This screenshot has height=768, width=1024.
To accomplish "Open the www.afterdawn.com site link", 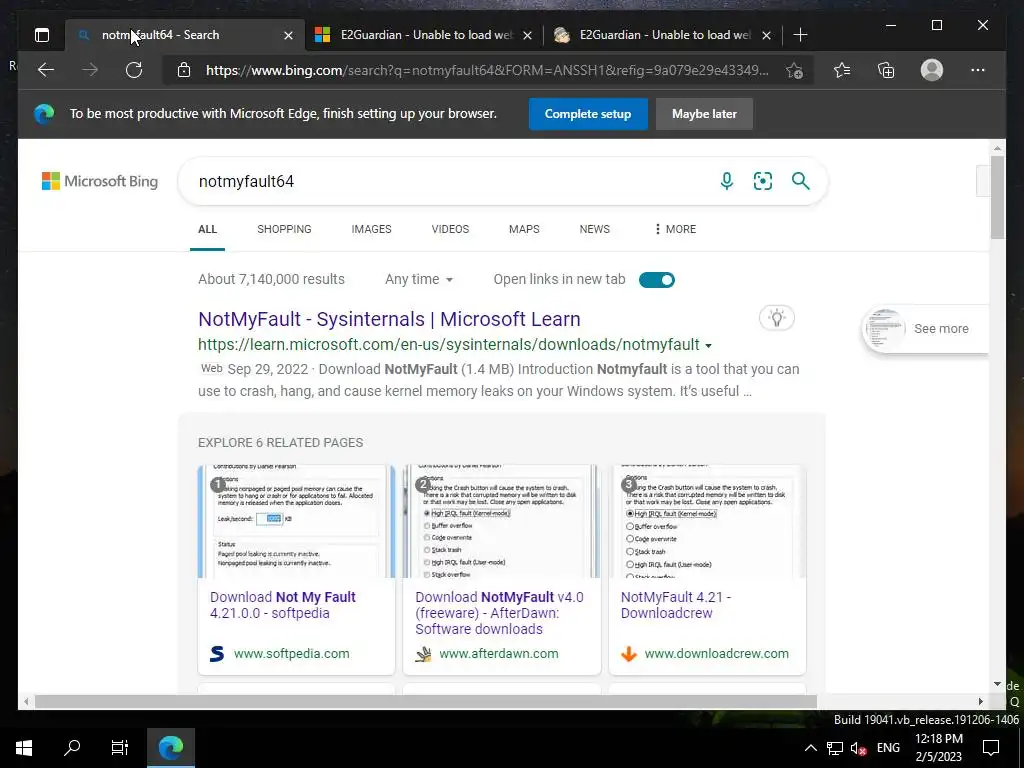I will [499, 654].
